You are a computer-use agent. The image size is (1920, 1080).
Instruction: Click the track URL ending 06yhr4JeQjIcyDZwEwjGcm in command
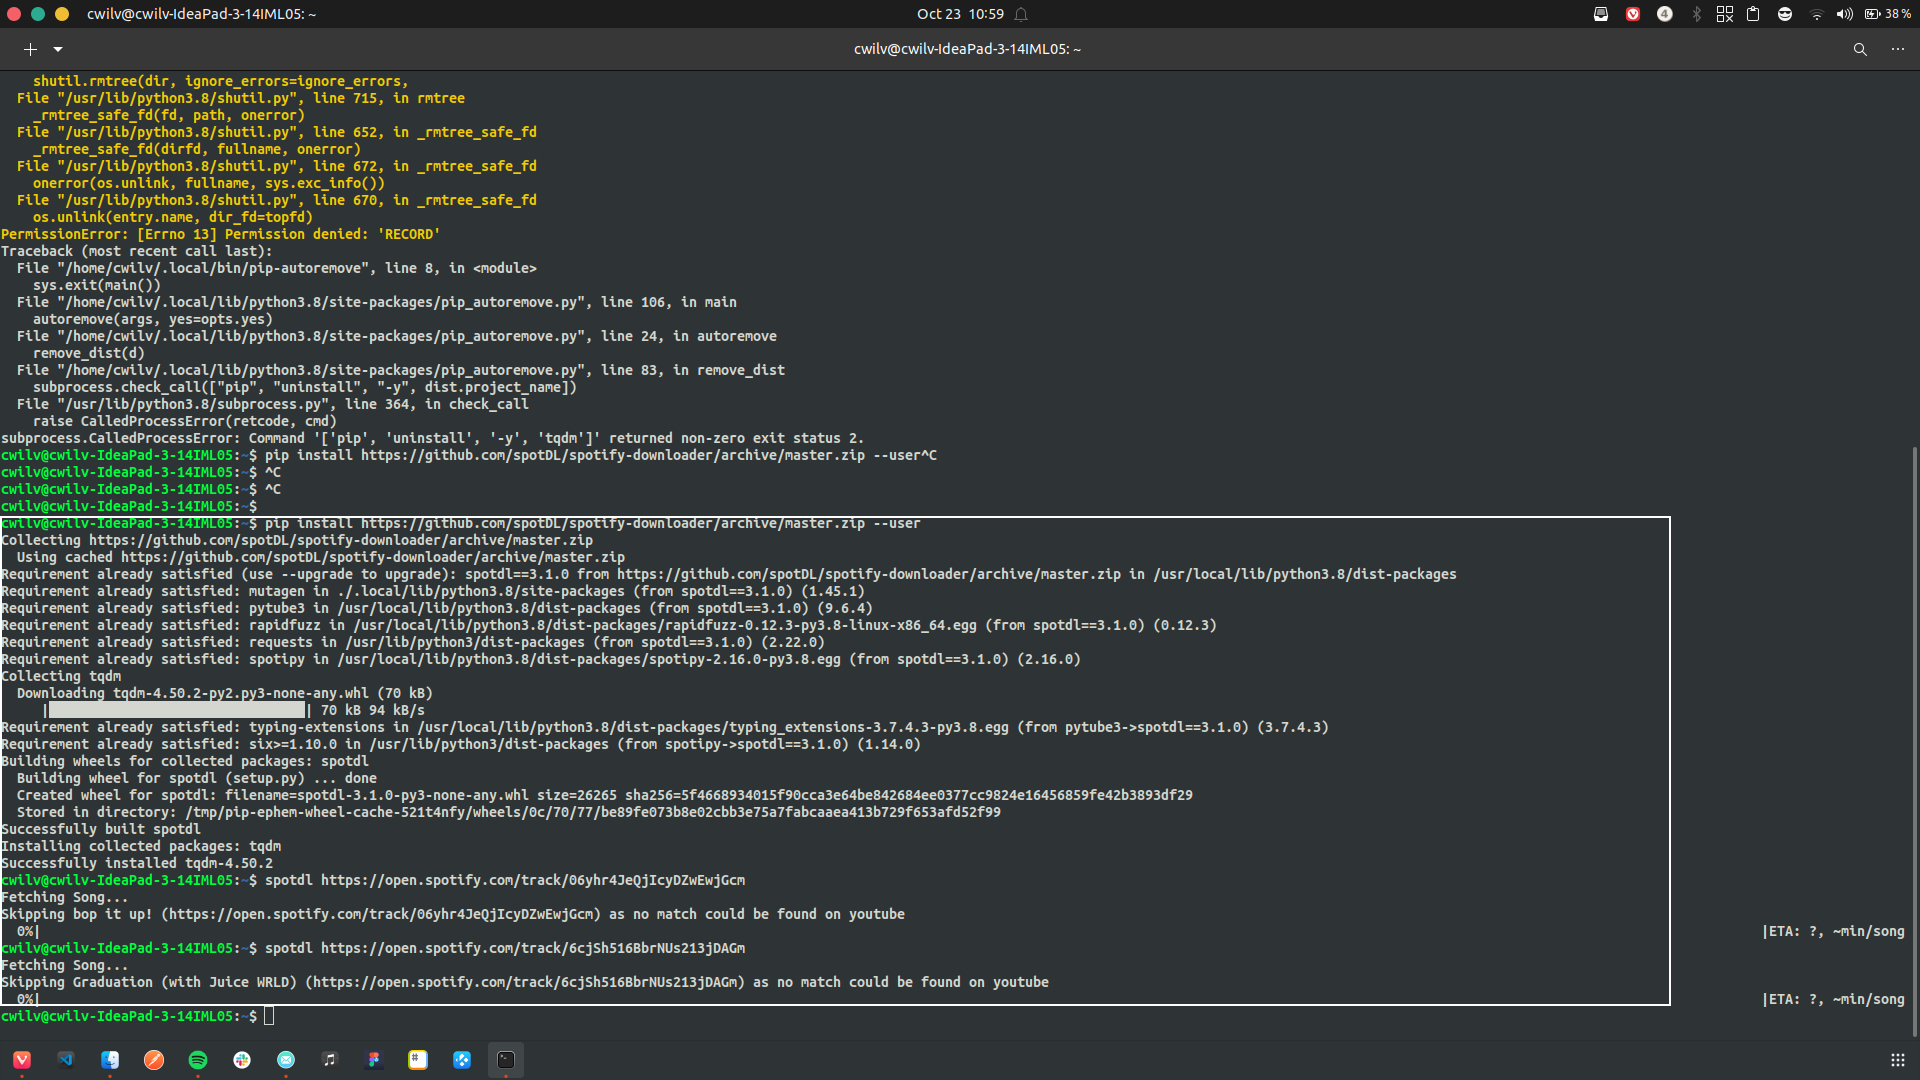(x=533, y=880)
